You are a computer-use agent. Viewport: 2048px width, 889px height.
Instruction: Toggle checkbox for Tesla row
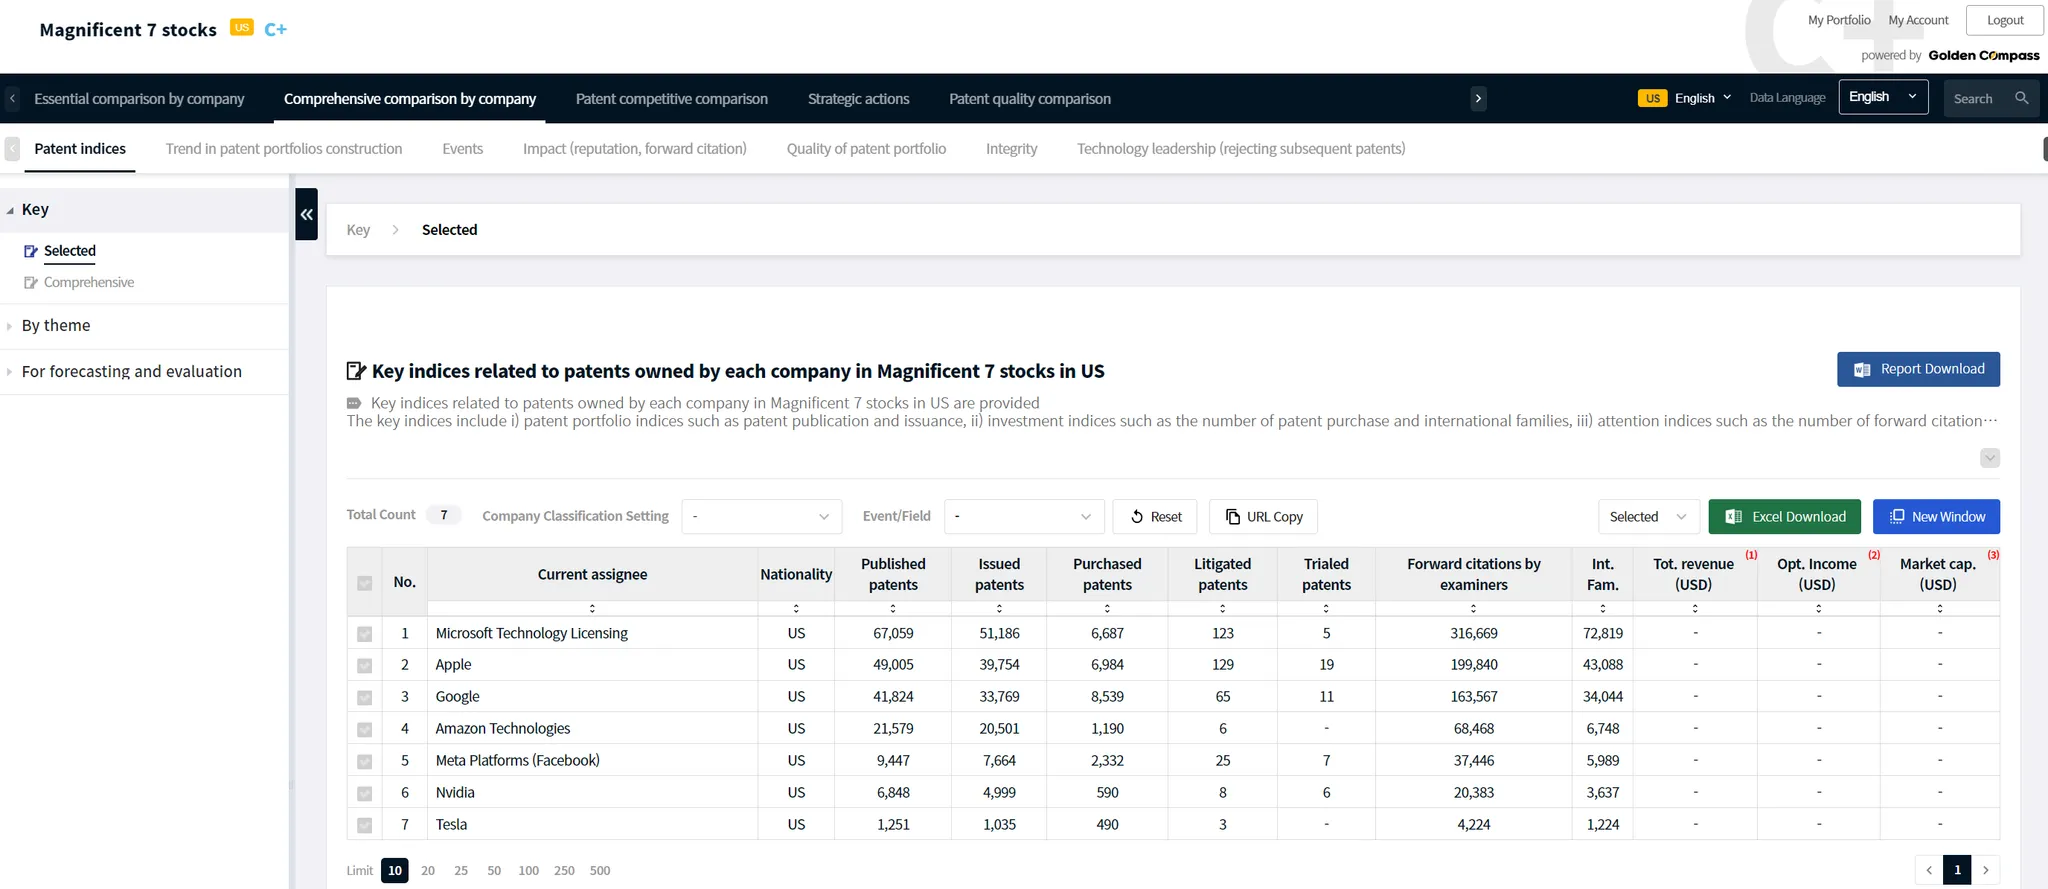pyautogui.click(x=364, y=826)
